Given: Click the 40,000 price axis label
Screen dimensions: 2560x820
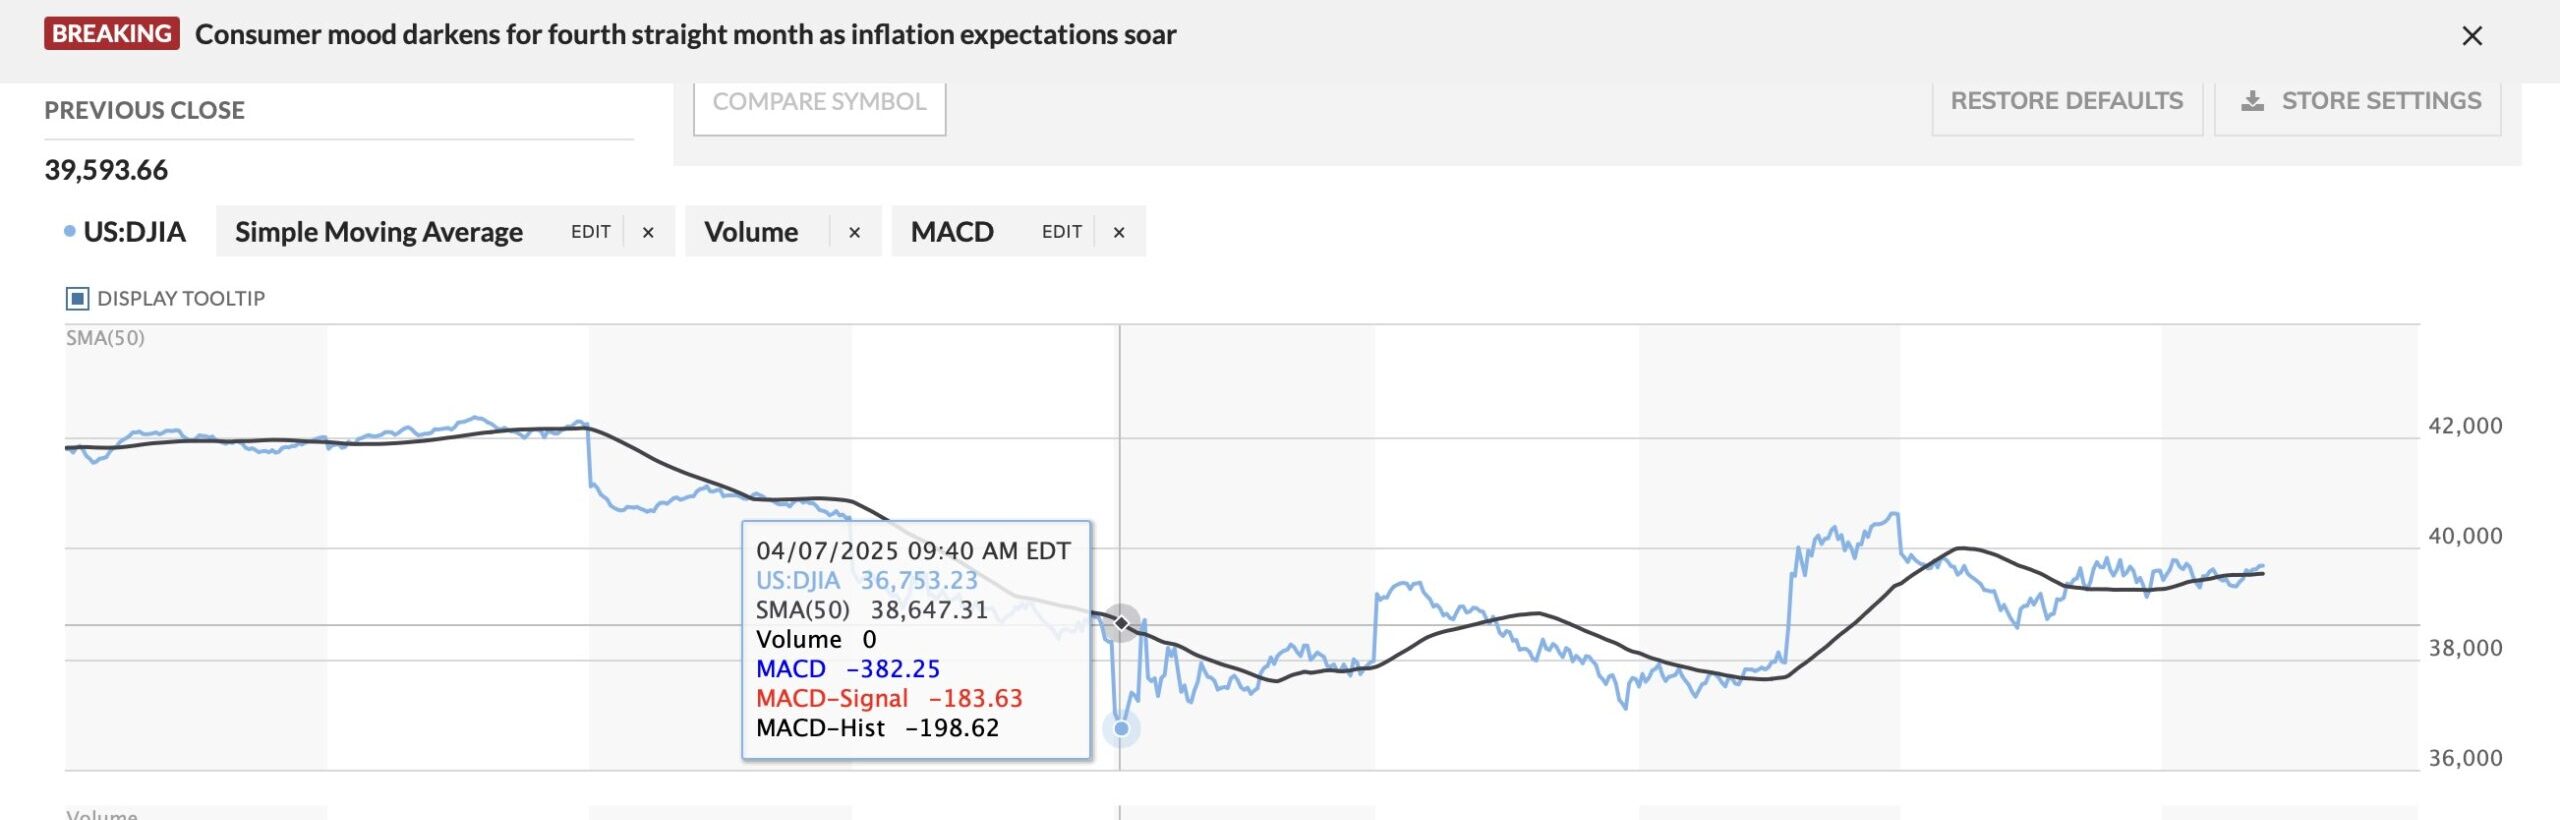Looking at the screenshot, I should click(2465, 536).
